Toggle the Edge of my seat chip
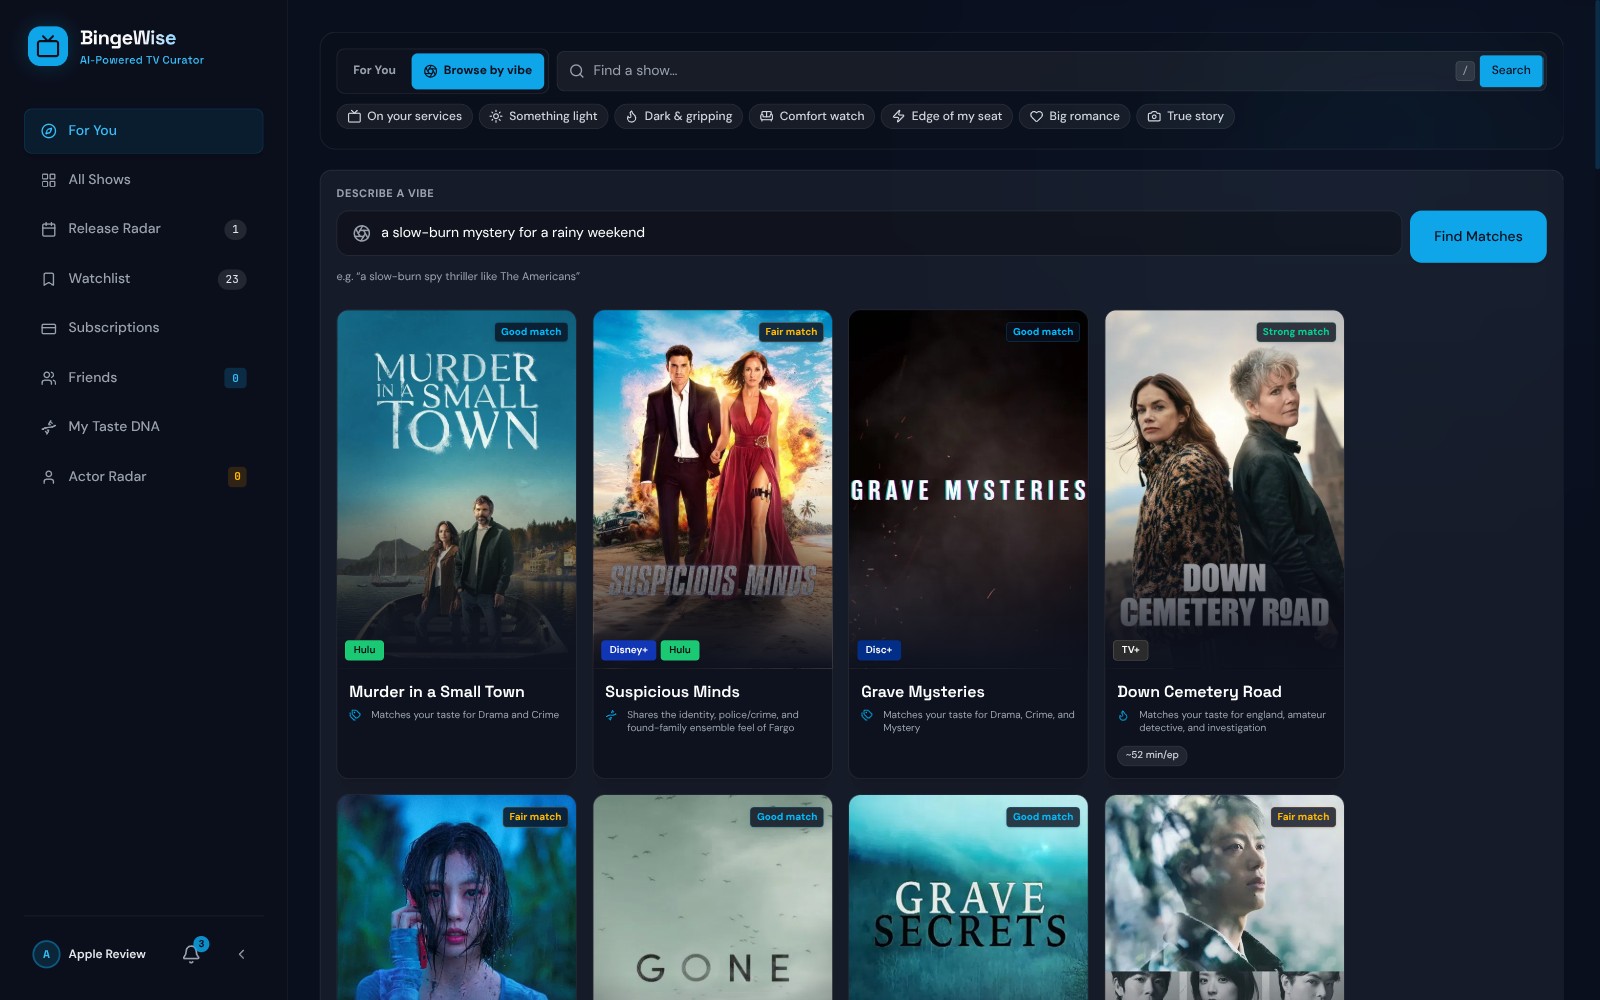 click(947, 117)
